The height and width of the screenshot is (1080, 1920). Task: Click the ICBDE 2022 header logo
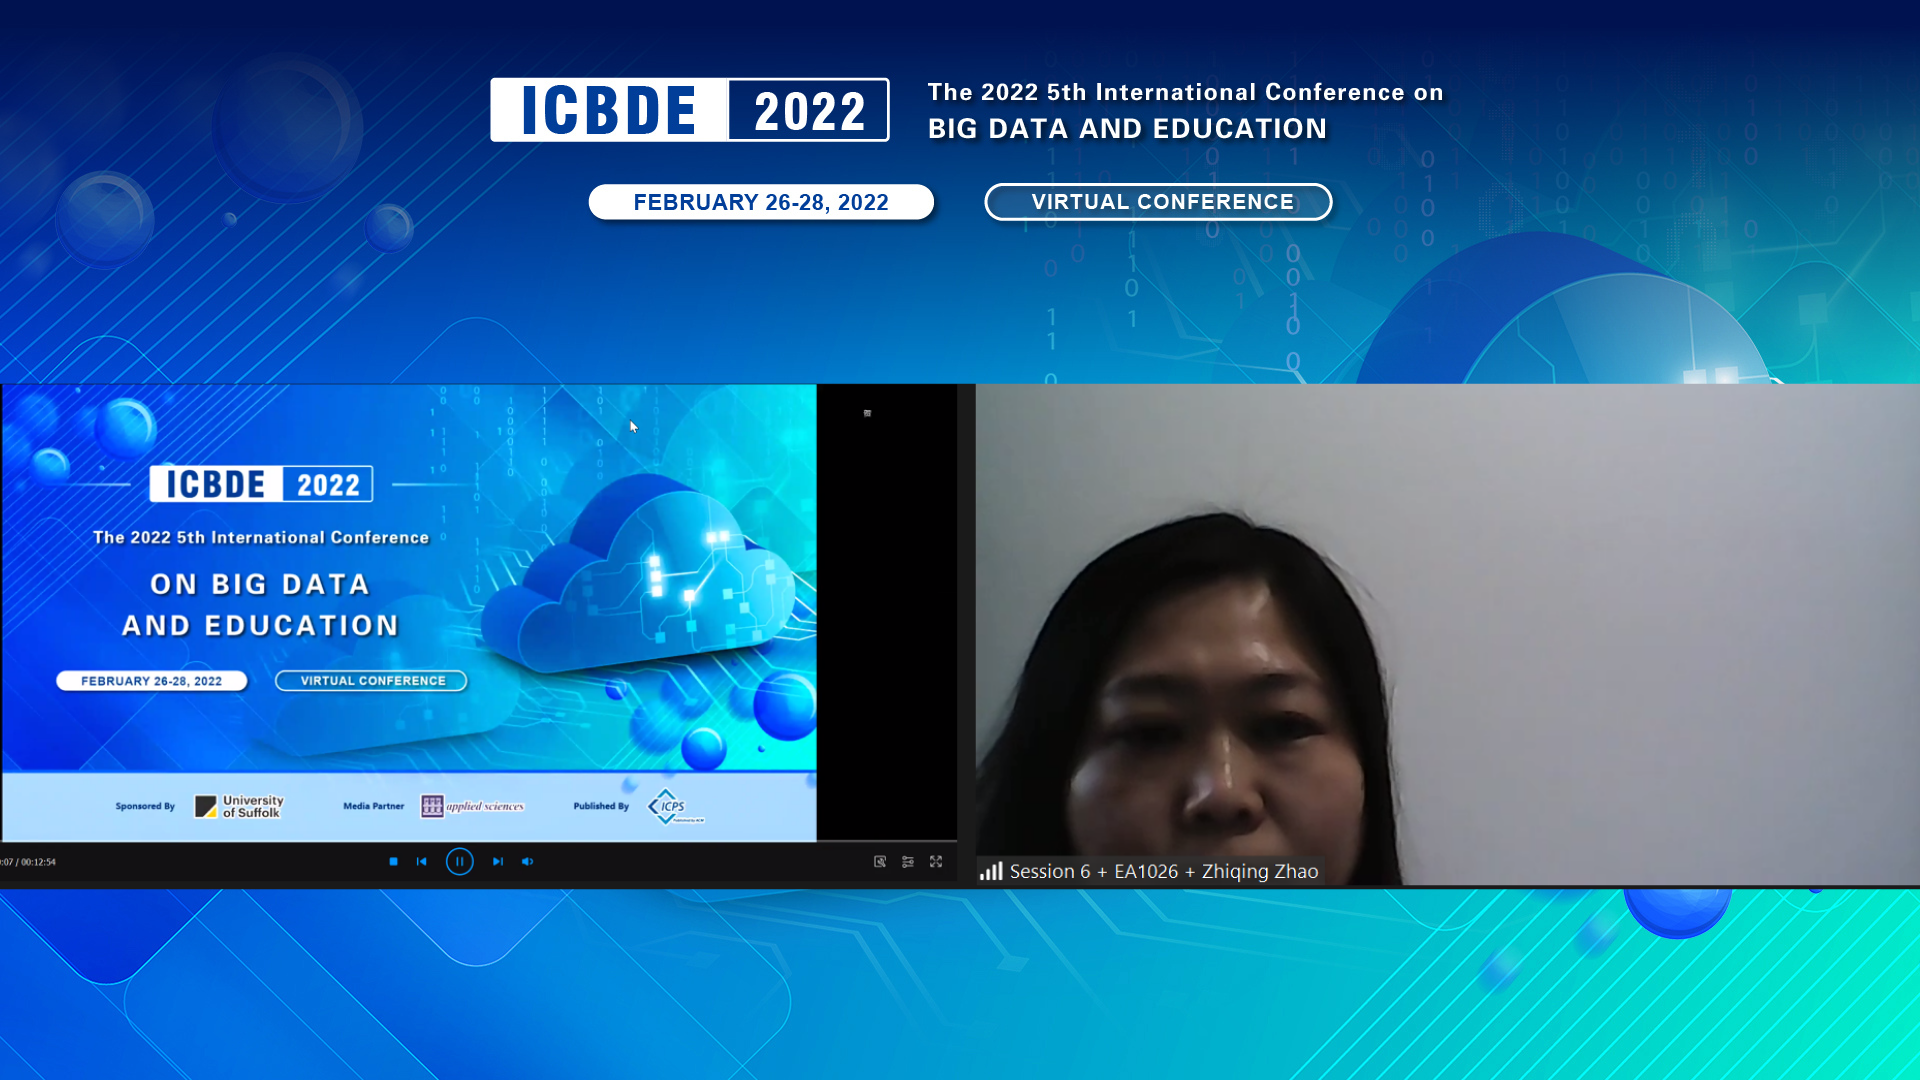pyautogui.click(x=689, y=110)
